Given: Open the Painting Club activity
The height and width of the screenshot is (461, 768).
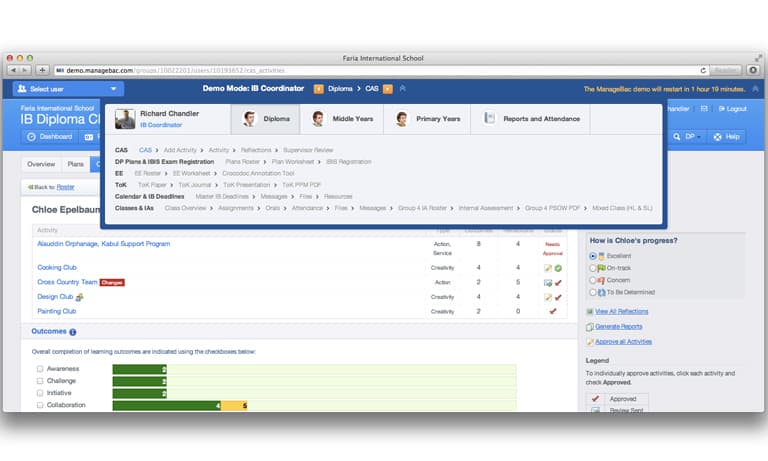Looking at the screenshot, I should coord(57,311).
